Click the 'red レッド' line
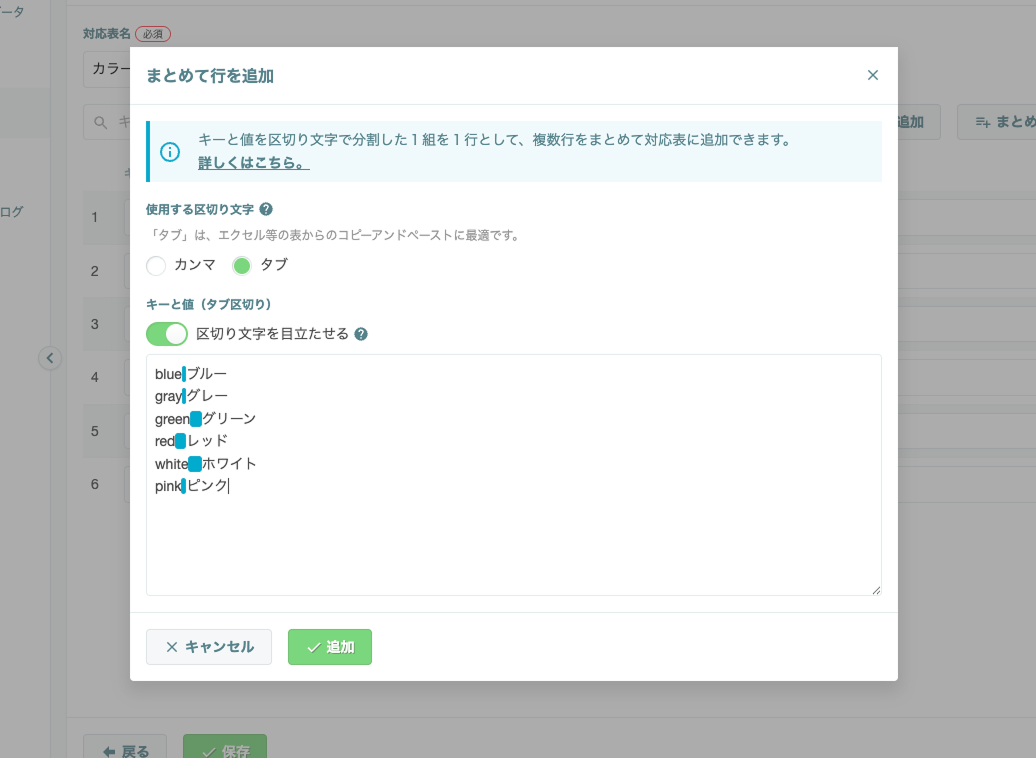Image resolution: width=1036 pixels, height=758 pixels. click(192, 441)
